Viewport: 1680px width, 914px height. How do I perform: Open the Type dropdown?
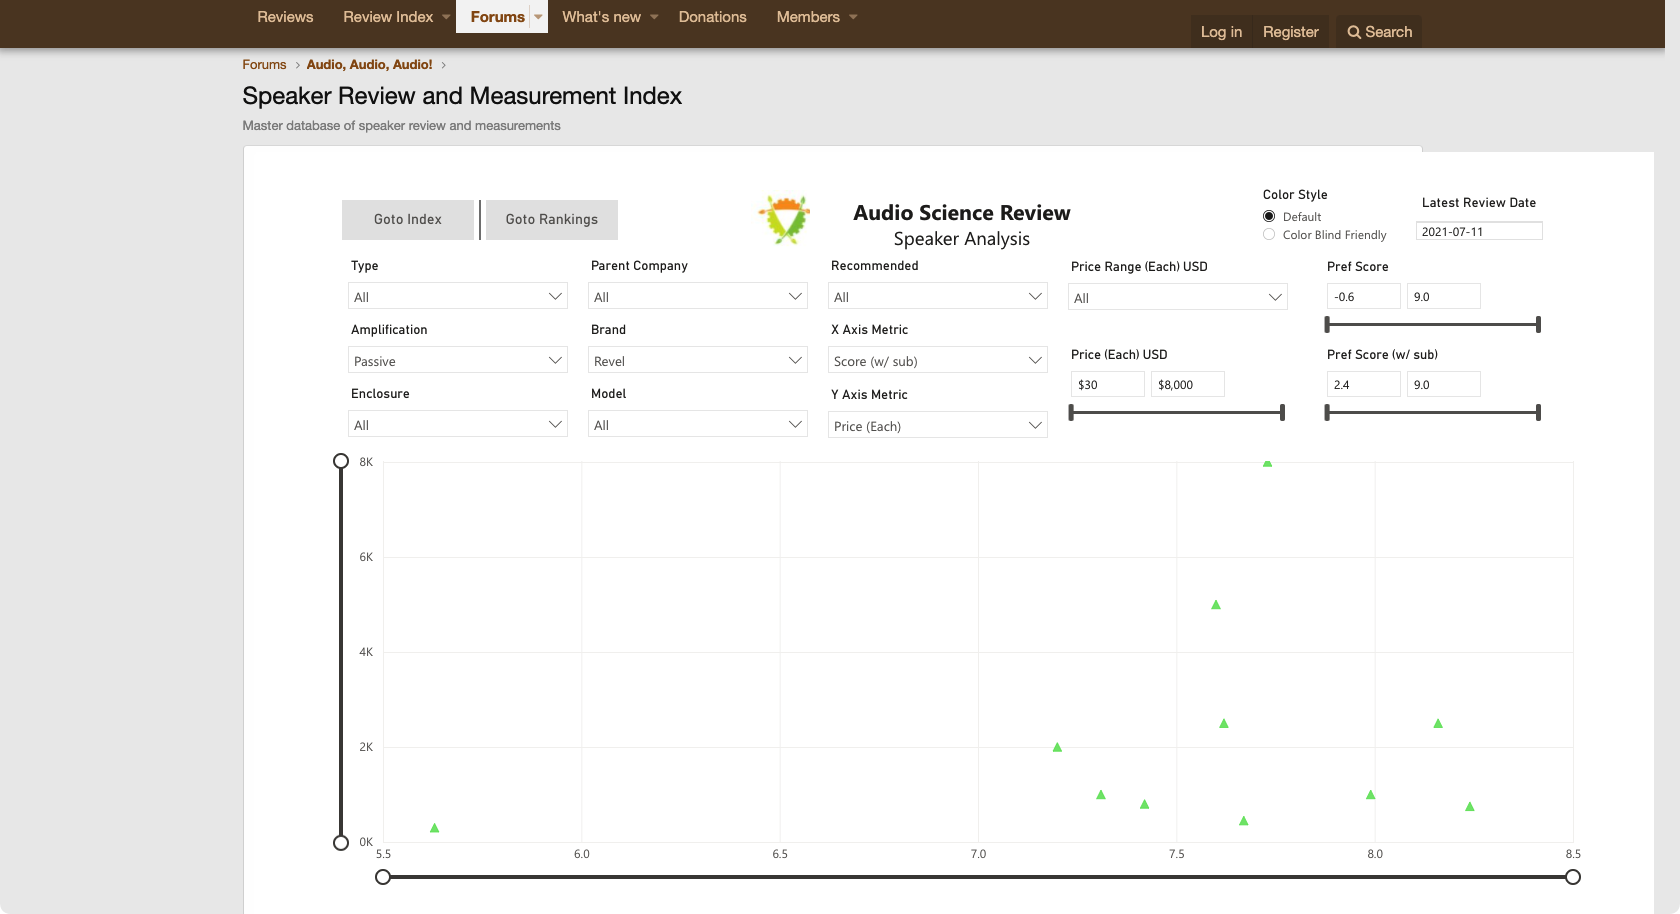(x=458, y=296)
